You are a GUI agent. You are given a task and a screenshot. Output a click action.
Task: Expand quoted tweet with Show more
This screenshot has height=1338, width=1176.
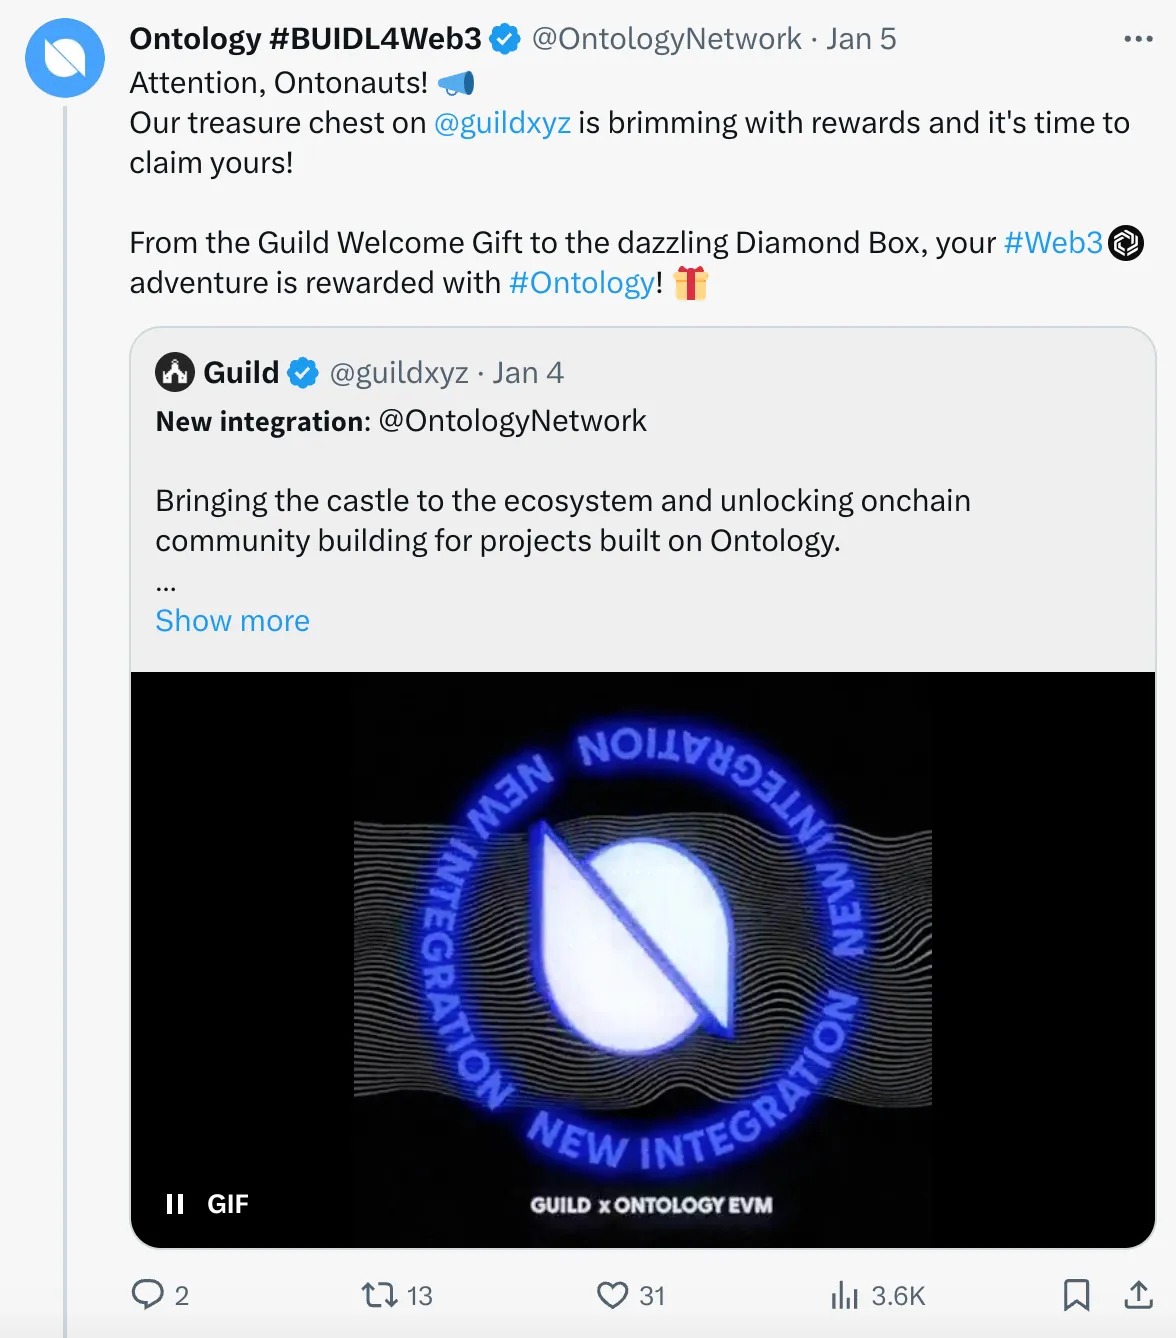tap(232, 621)
